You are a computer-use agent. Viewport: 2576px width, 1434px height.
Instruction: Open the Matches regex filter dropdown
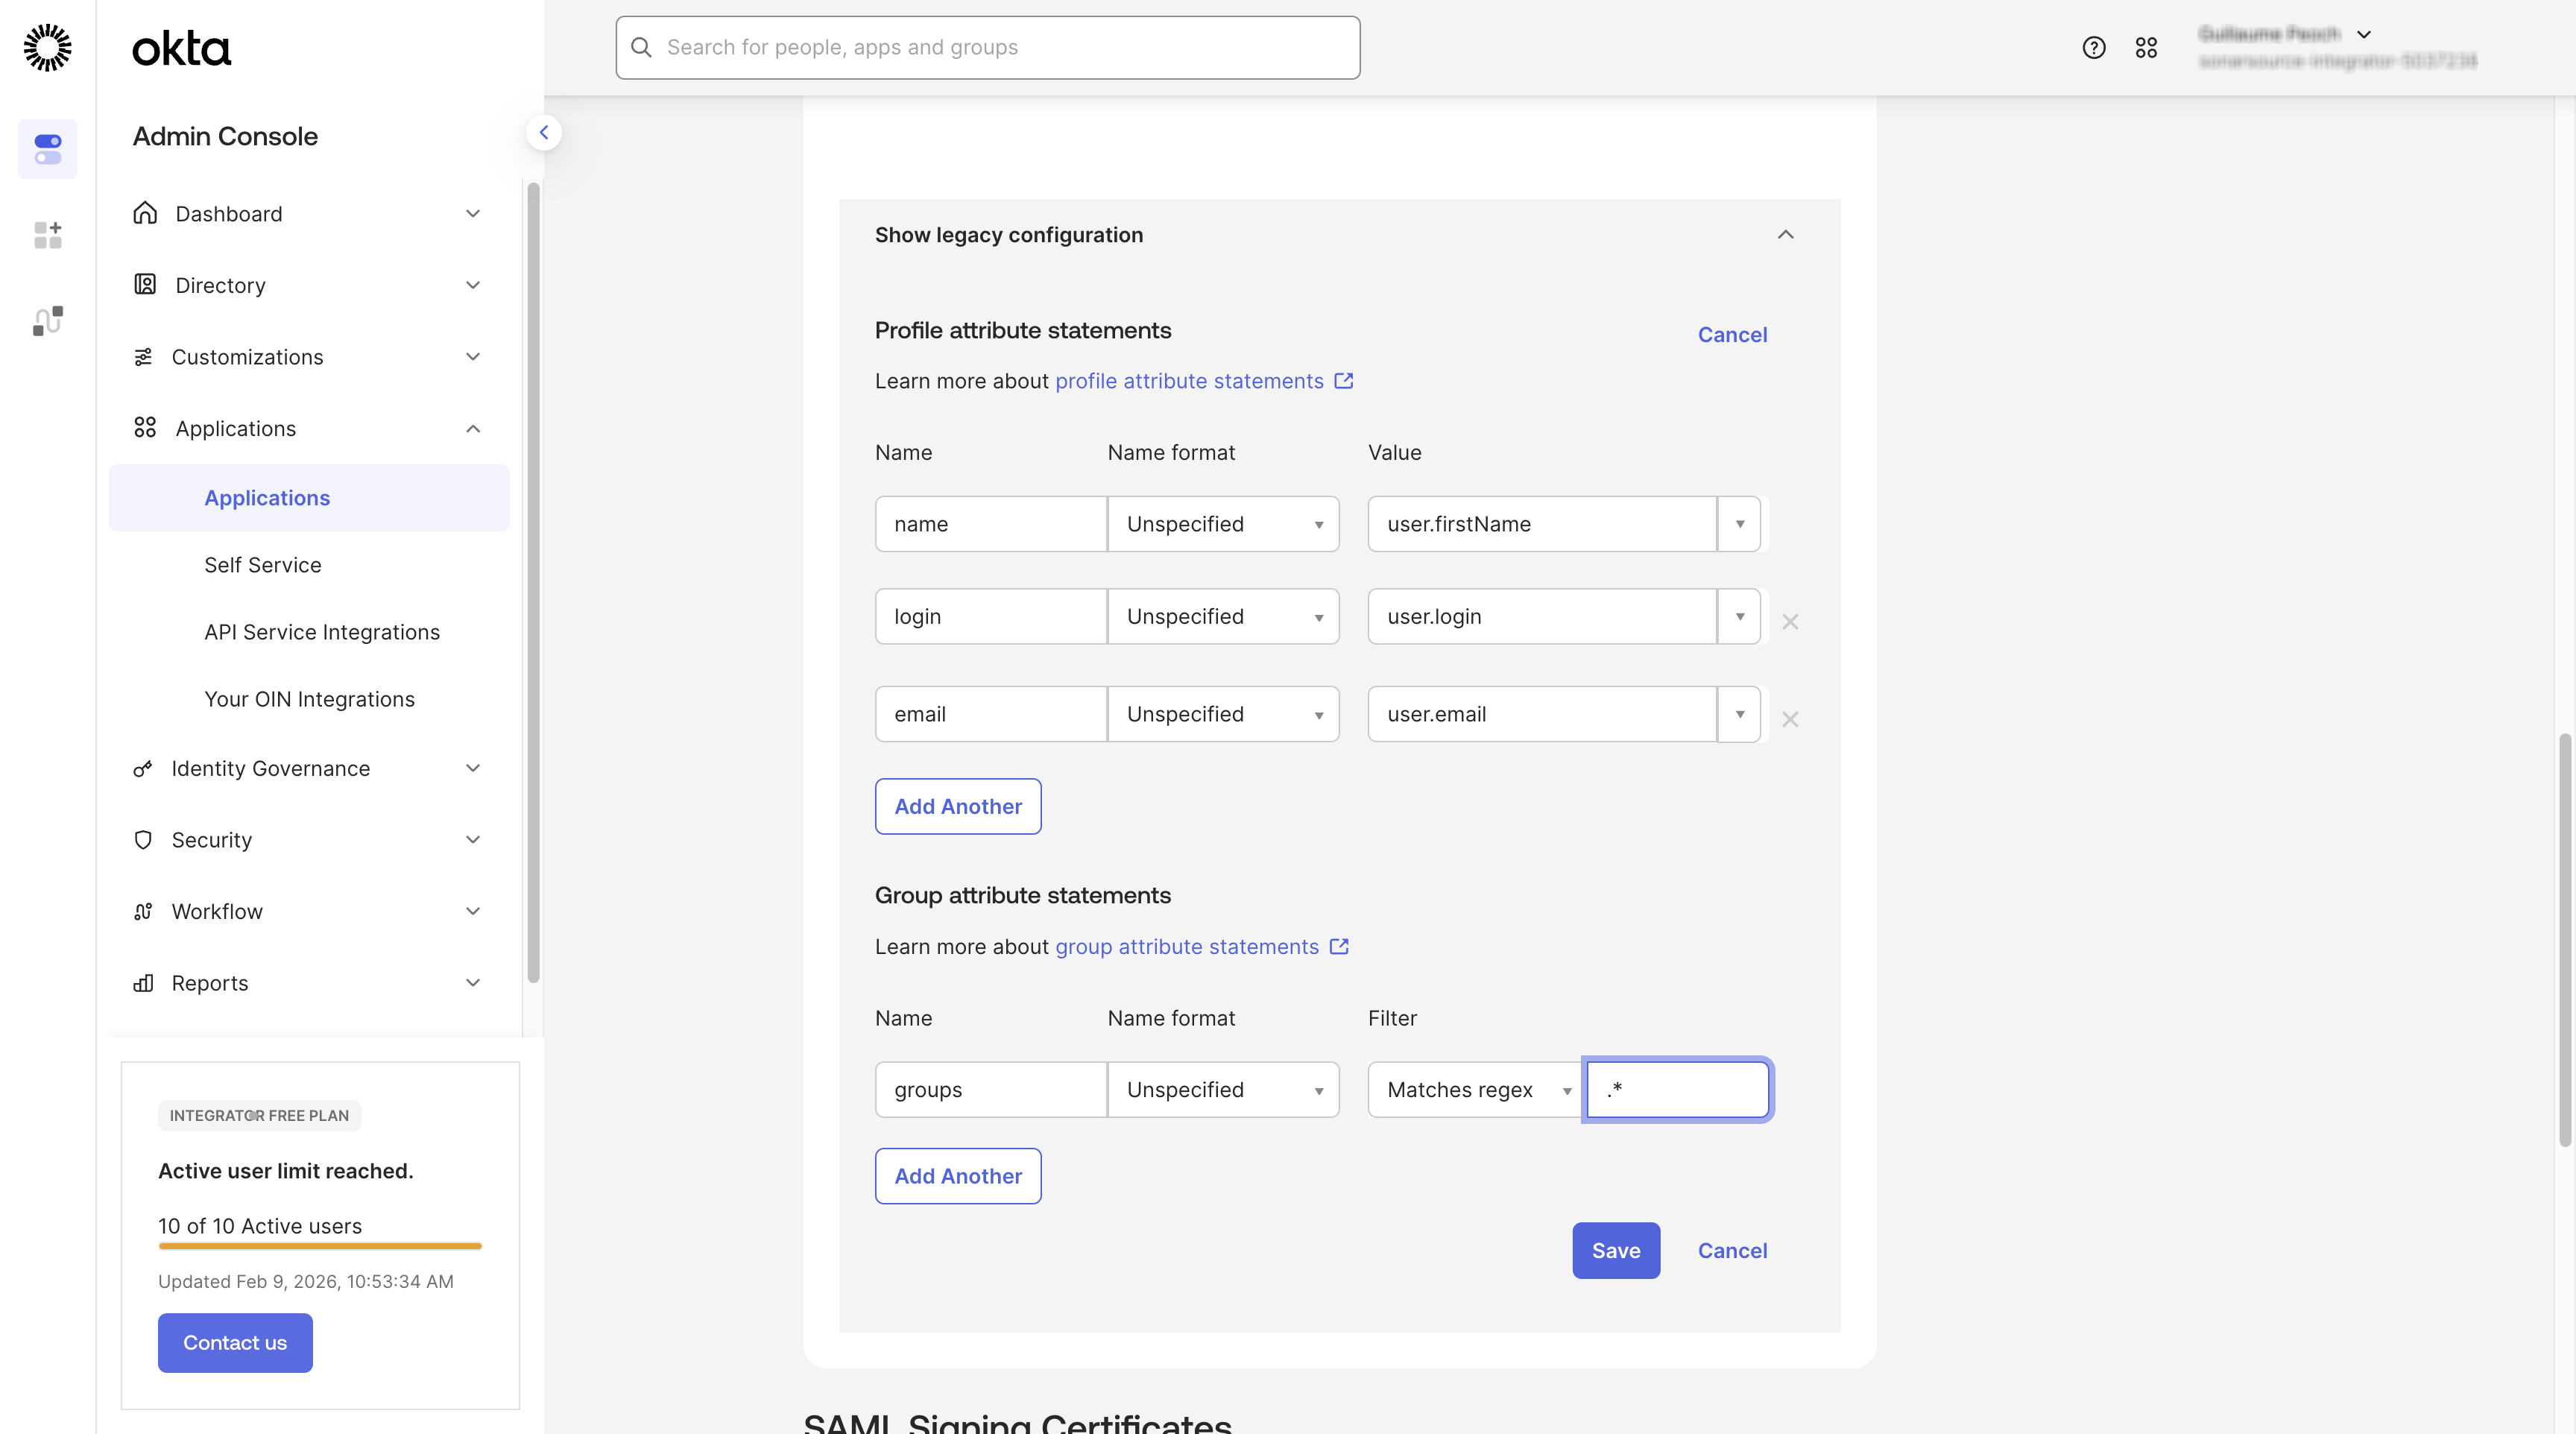click(x=1475, y=1089)
